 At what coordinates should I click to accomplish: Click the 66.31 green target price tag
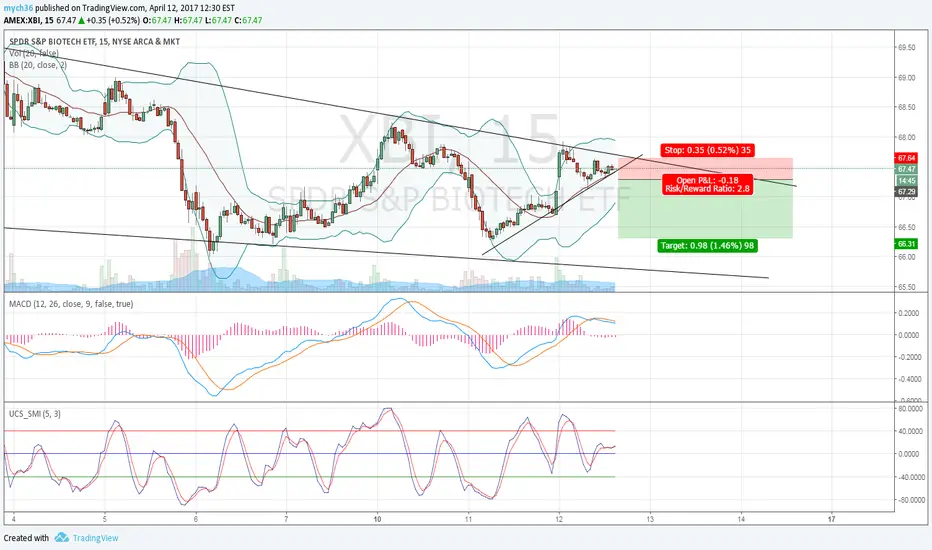click(906, 244)
